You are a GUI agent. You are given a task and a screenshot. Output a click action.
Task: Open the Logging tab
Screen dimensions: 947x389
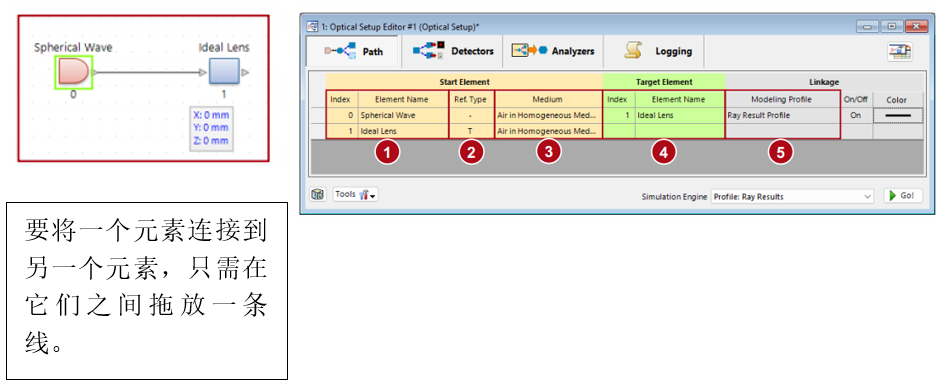pyautogui.click(x=655, y=52)
